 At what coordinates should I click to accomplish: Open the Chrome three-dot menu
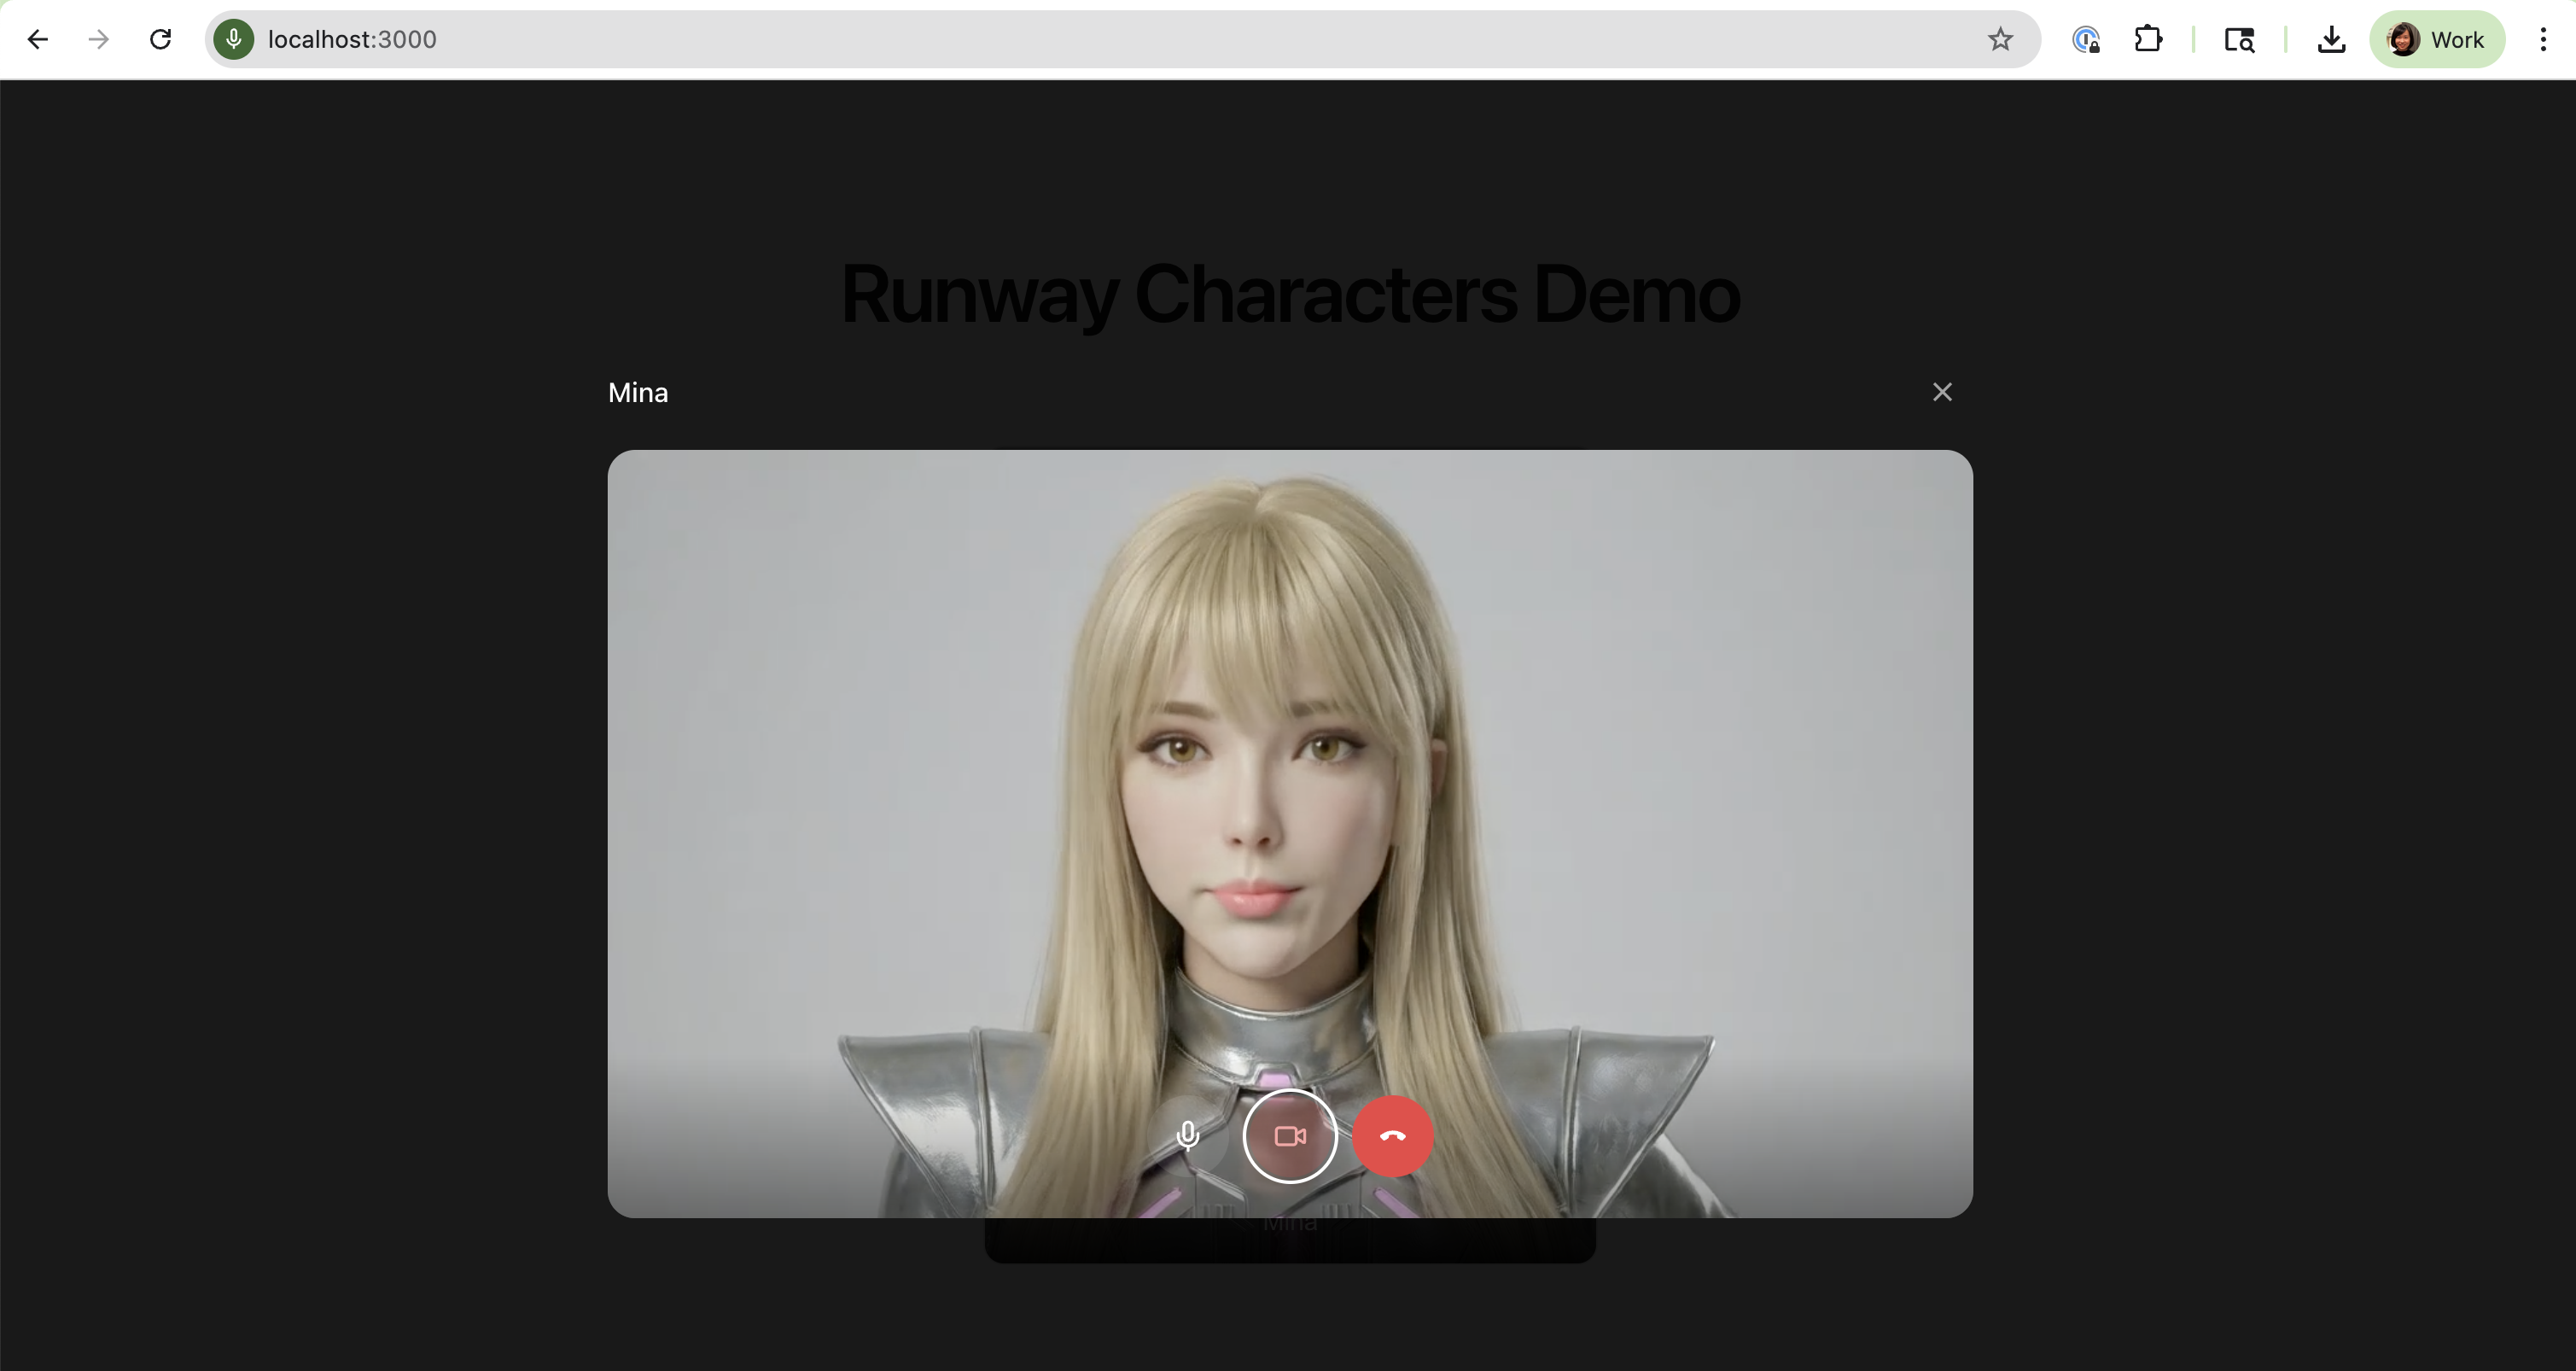(x=2543, y=39)
